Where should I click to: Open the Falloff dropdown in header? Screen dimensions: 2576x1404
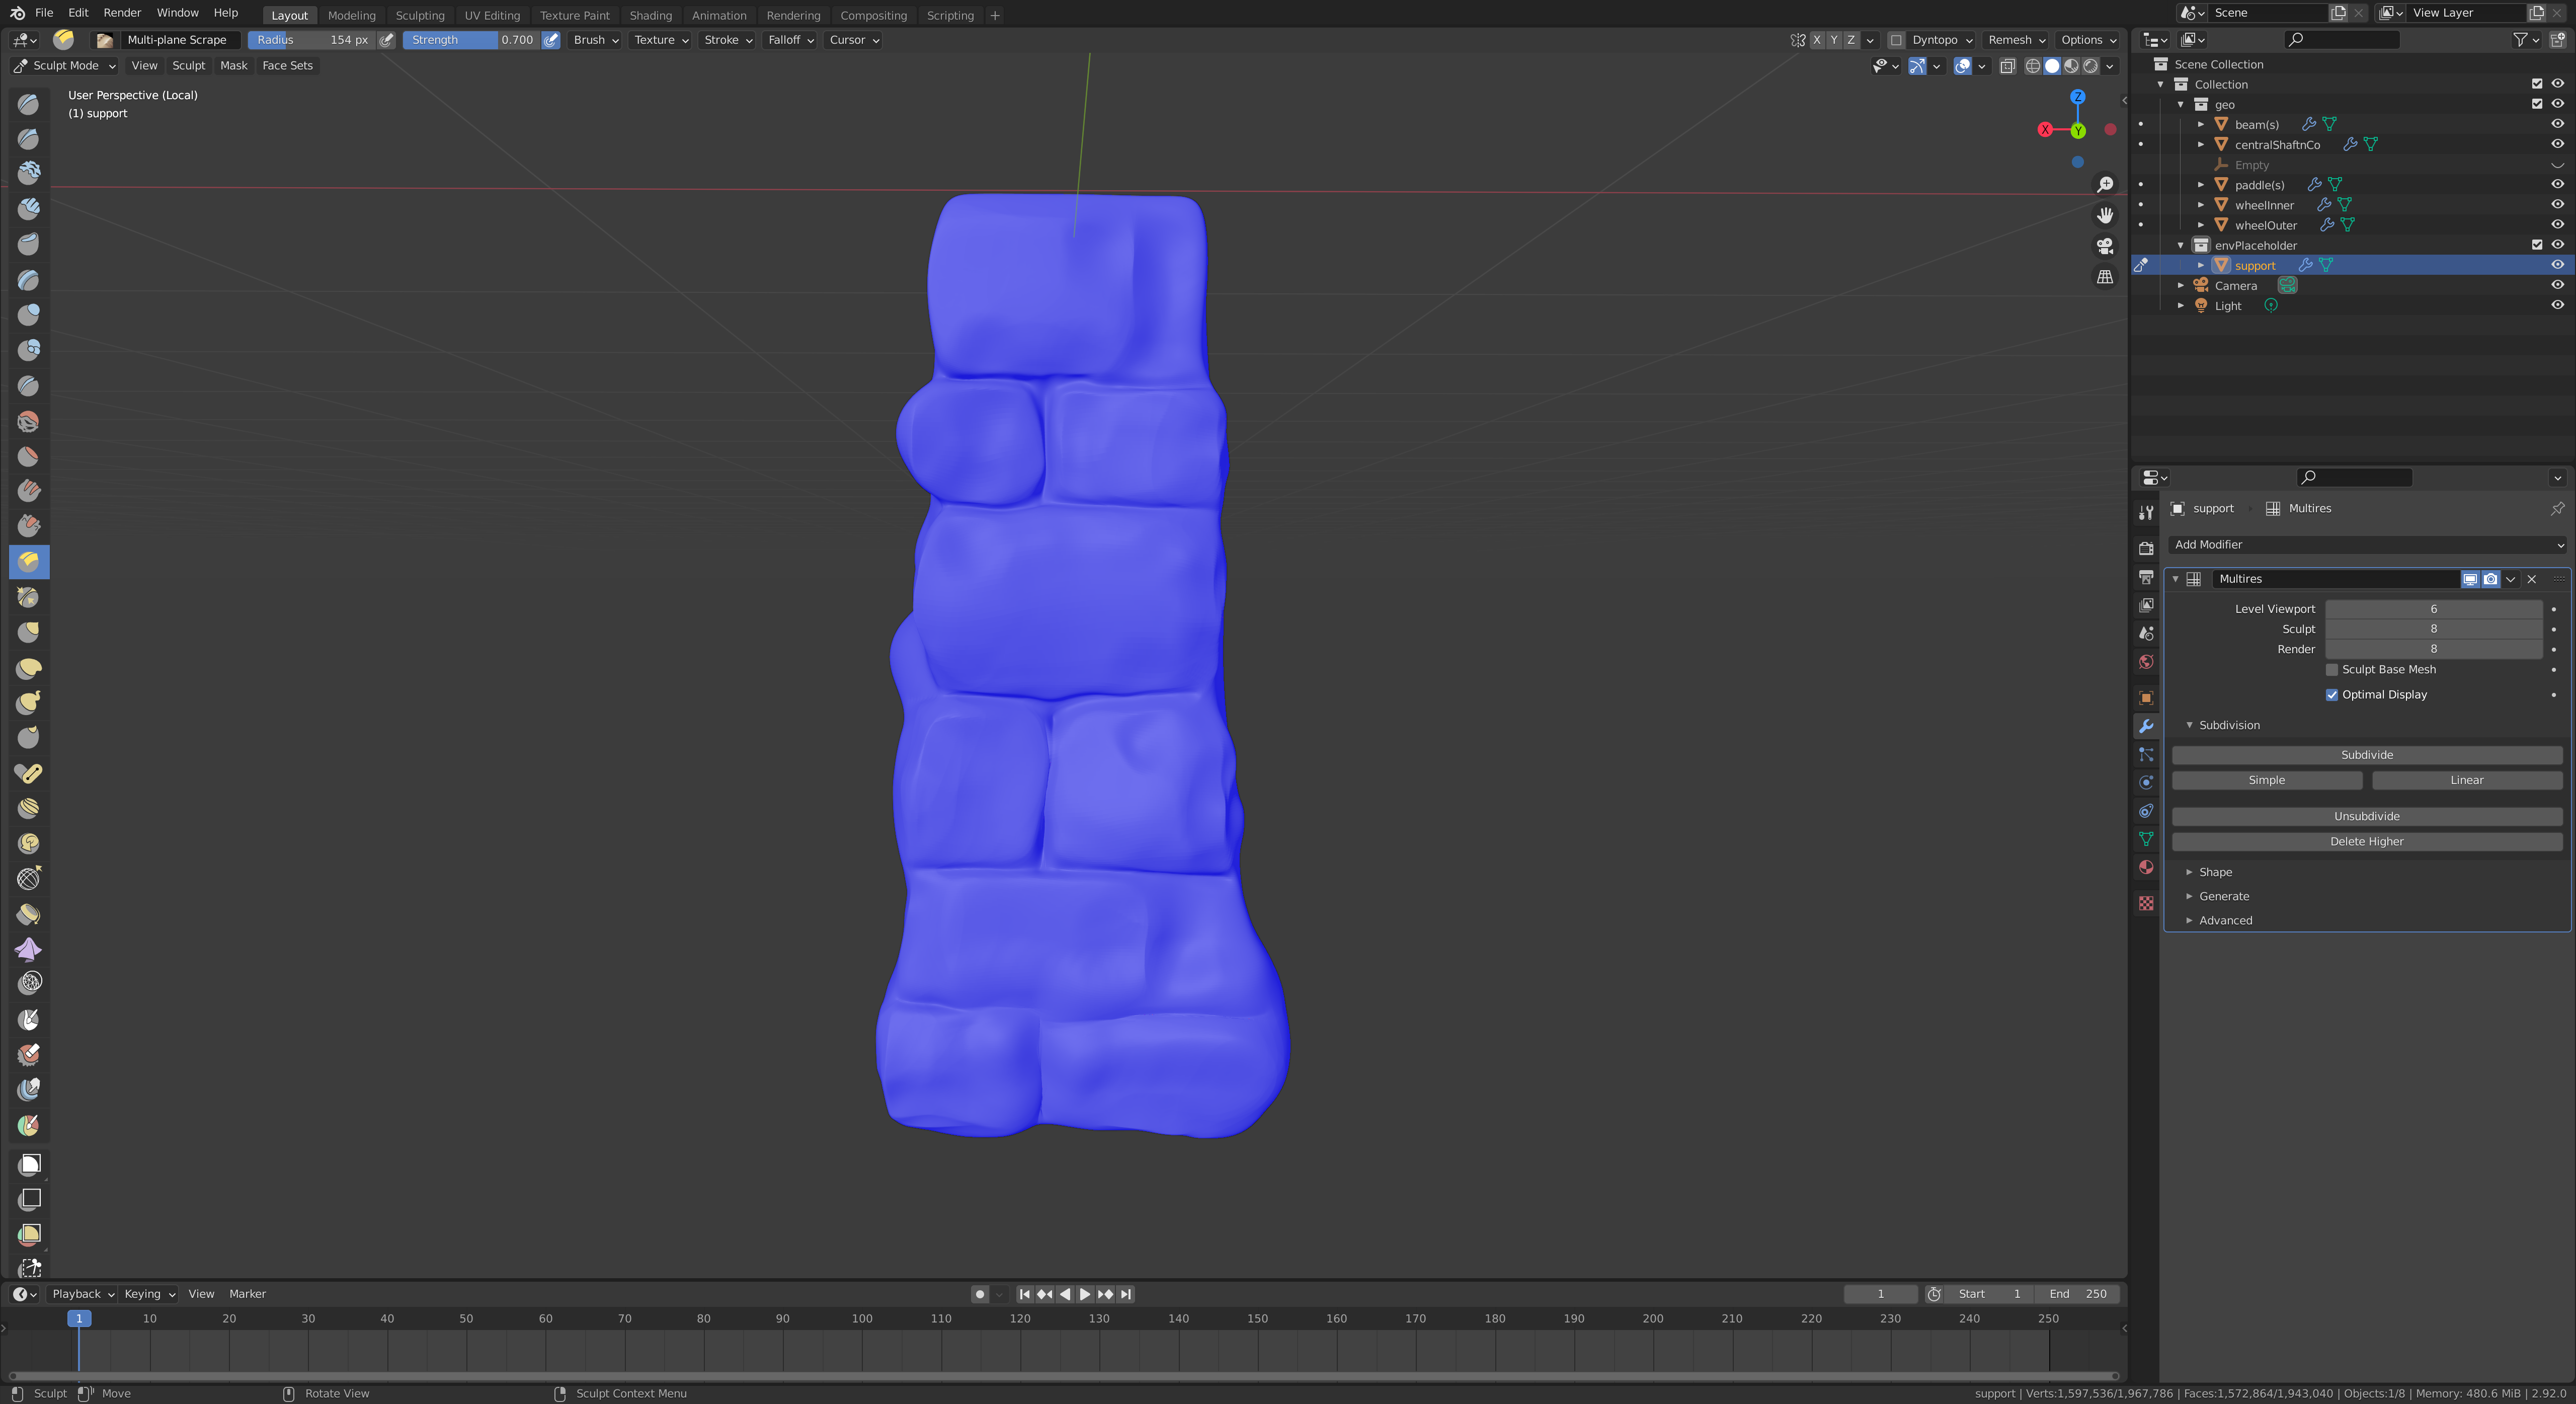coord(790,40)
